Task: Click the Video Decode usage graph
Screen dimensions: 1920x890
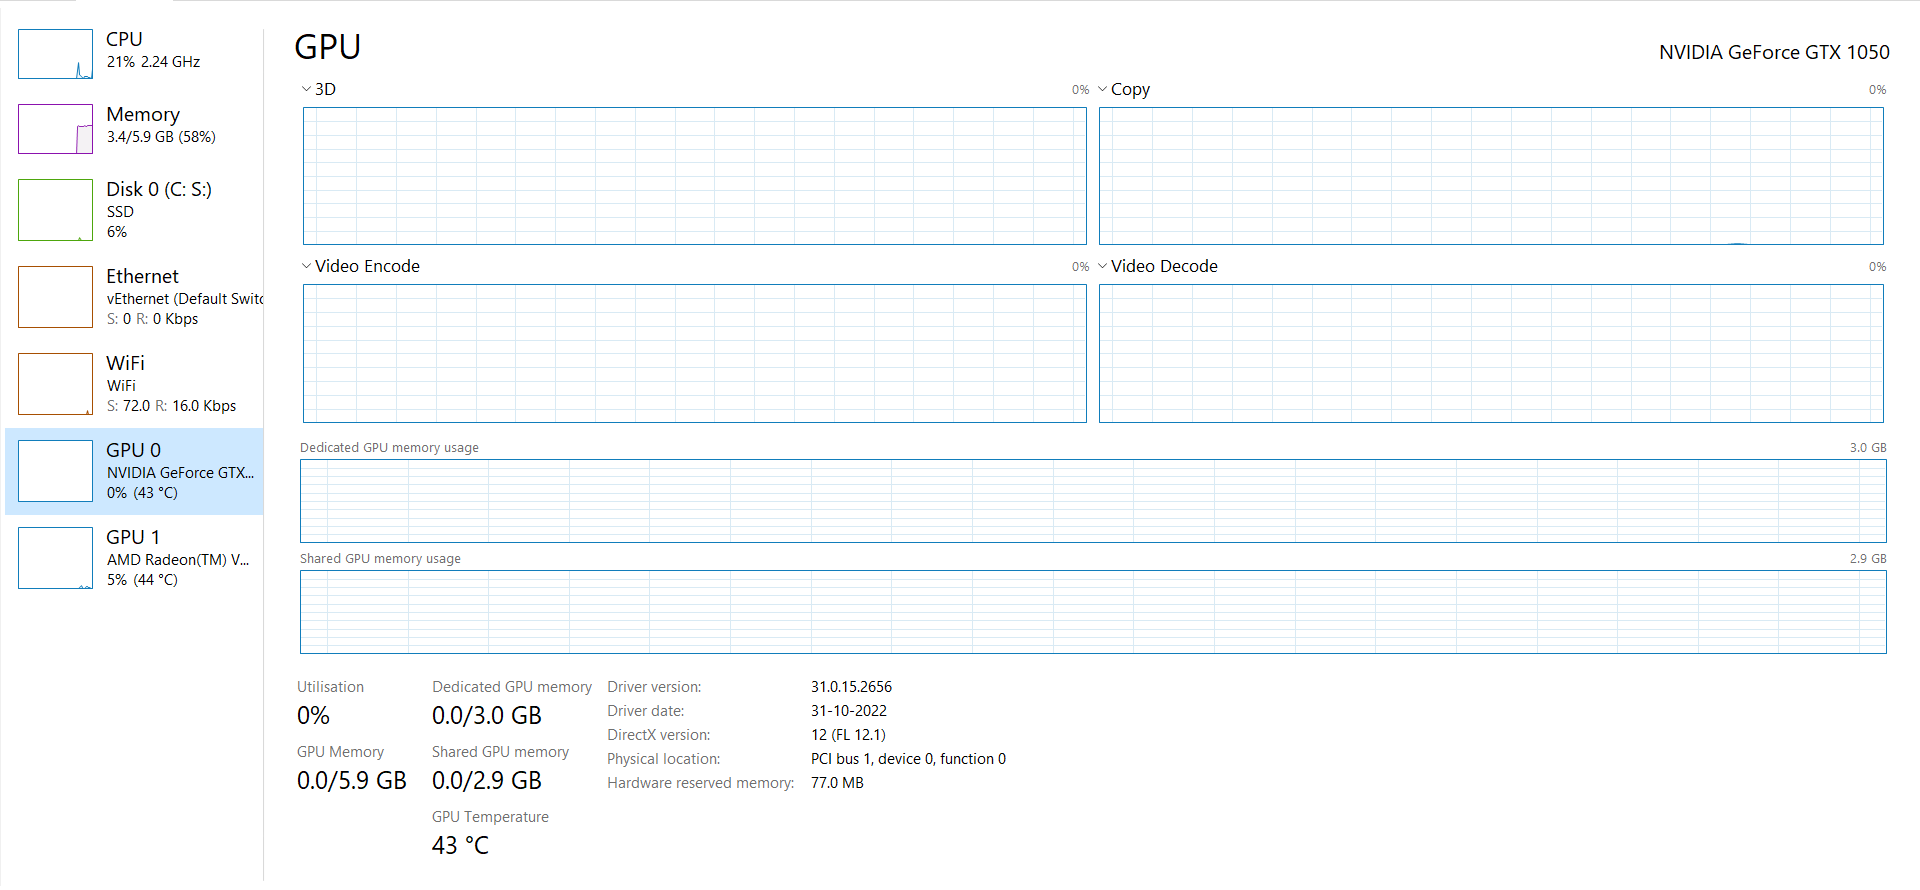Action: tap(1491, 353)
